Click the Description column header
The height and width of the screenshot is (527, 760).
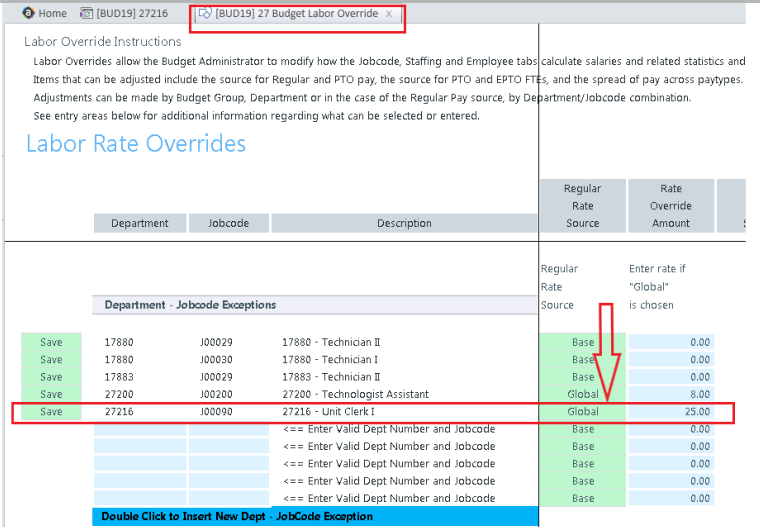[404, 223]
